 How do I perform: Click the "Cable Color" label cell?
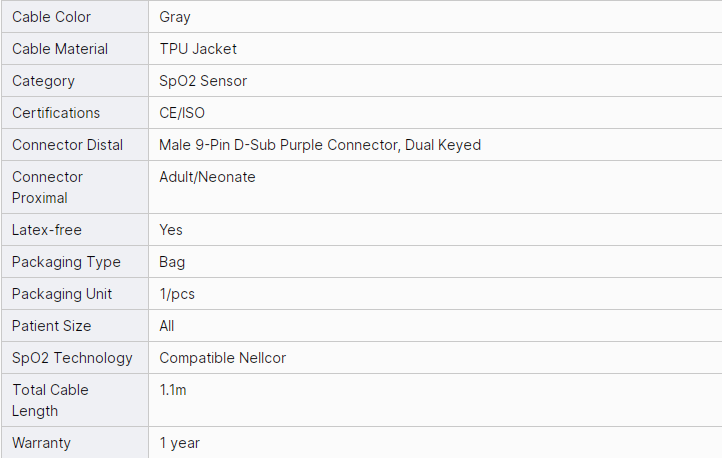point(51,17)
